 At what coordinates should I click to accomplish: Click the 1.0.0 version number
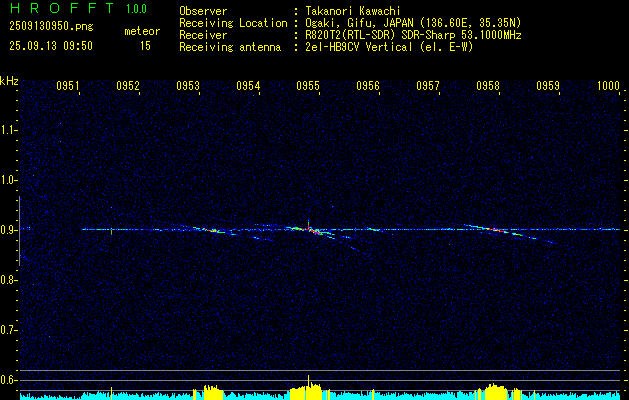136,9
